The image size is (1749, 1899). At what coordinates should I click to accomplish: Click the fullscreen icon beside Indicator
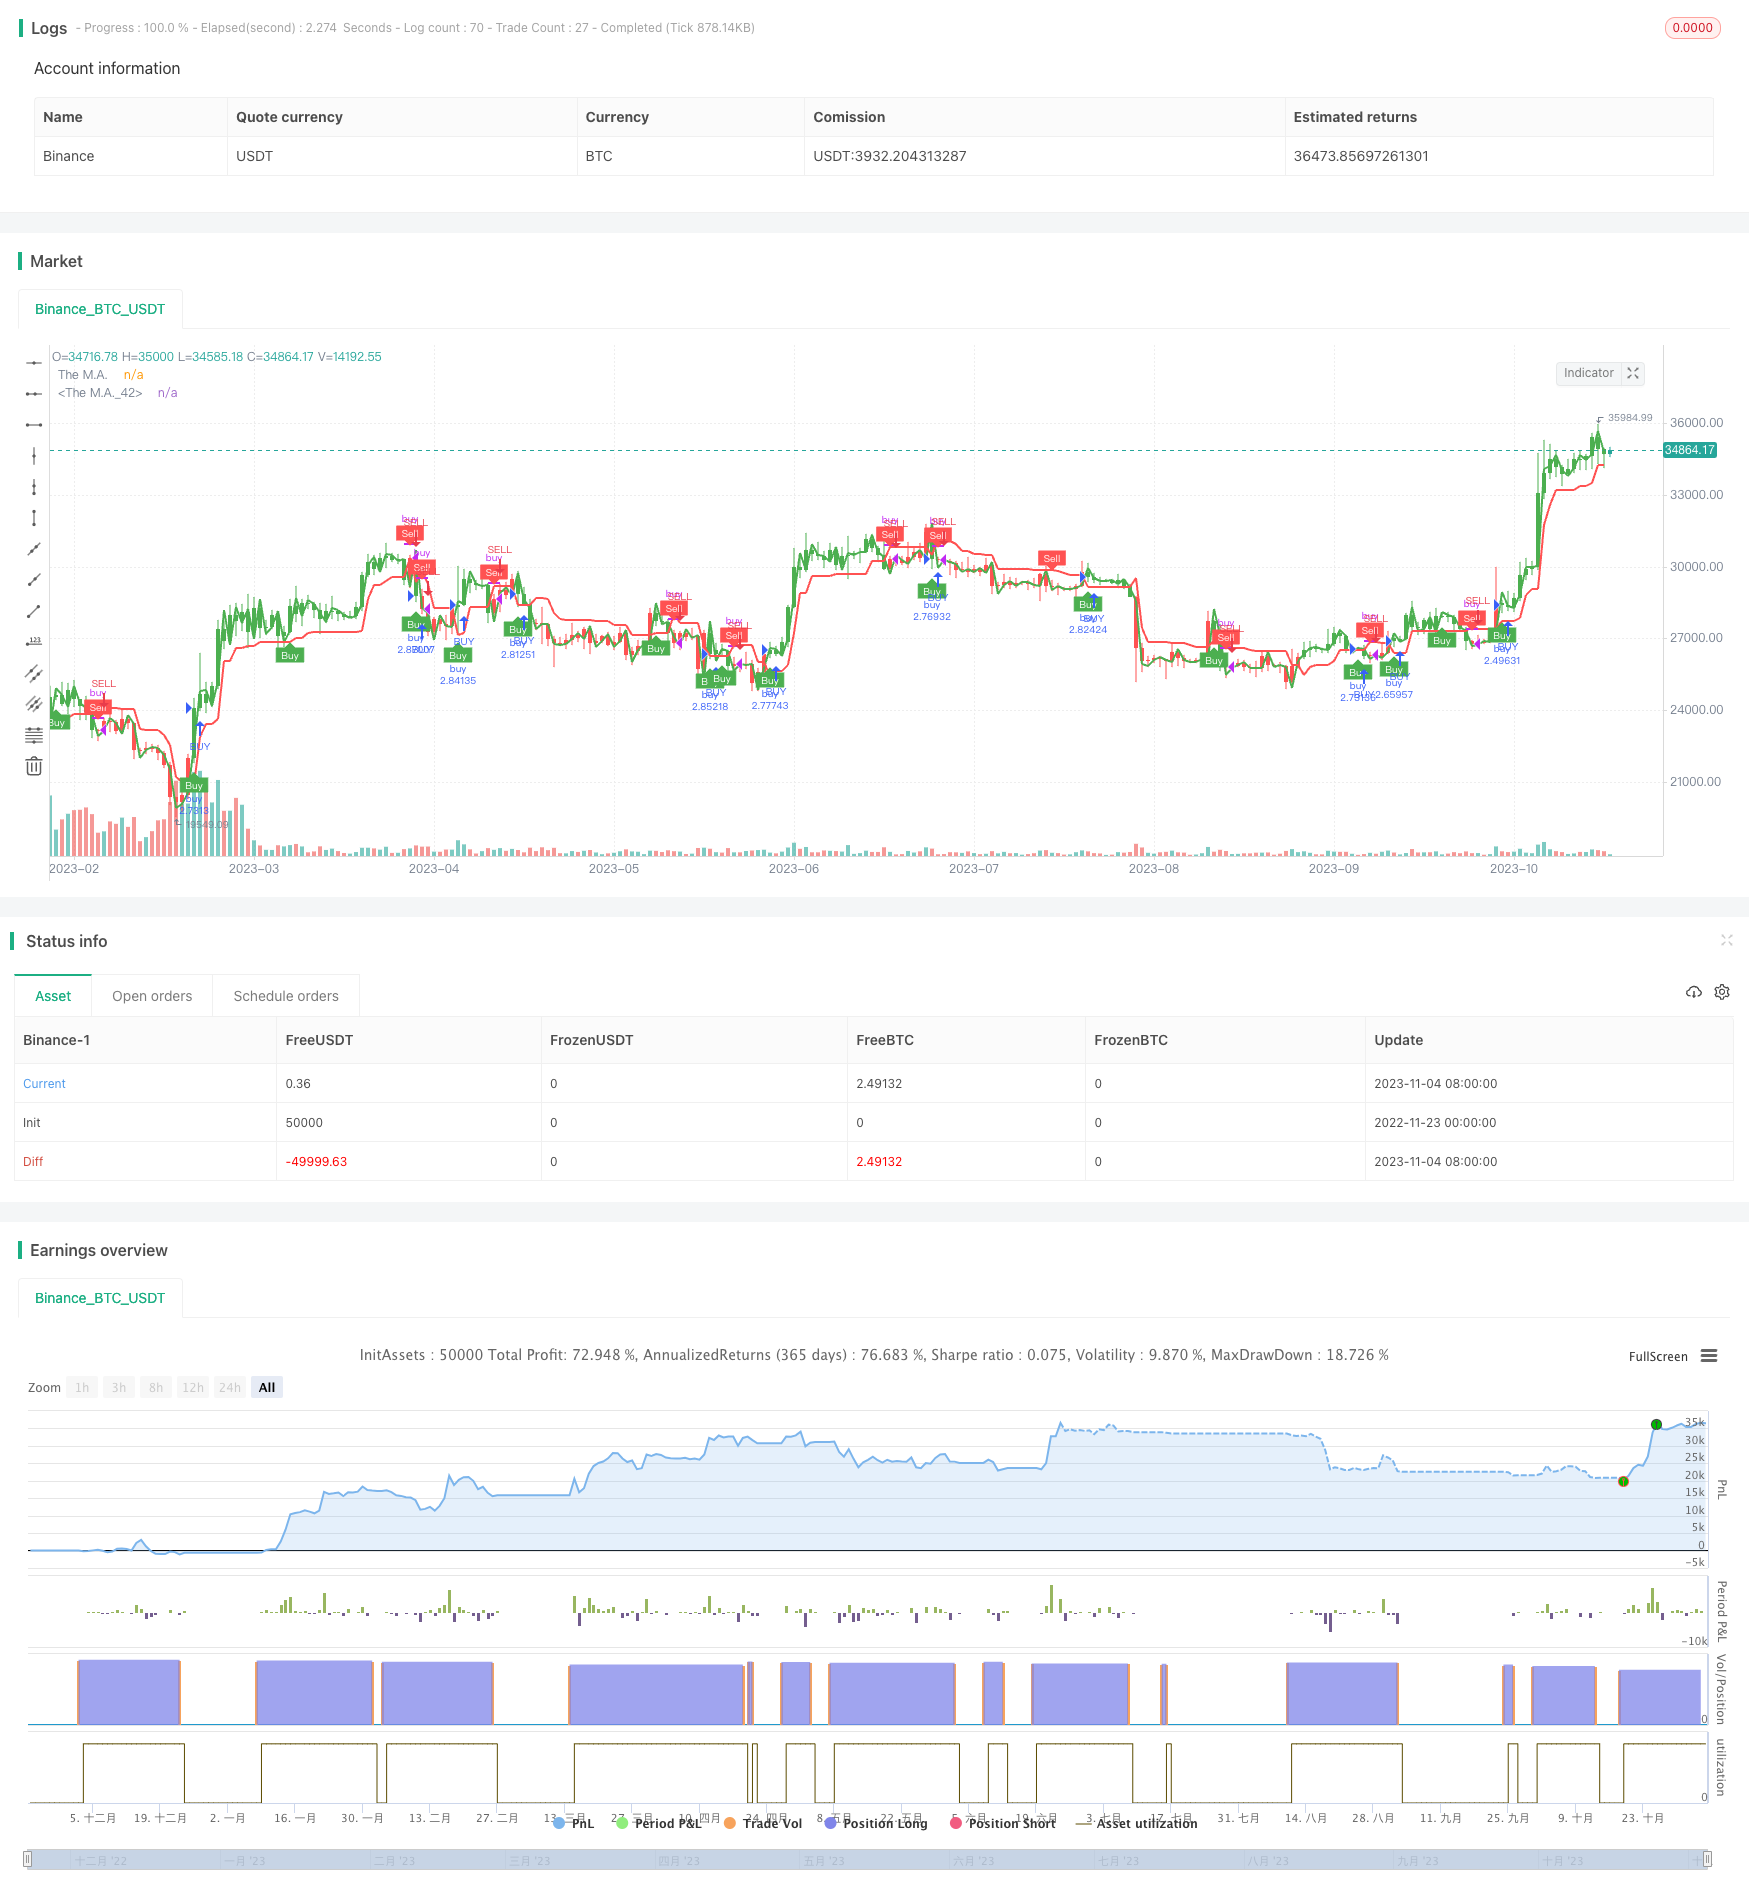pos(1633,373)
